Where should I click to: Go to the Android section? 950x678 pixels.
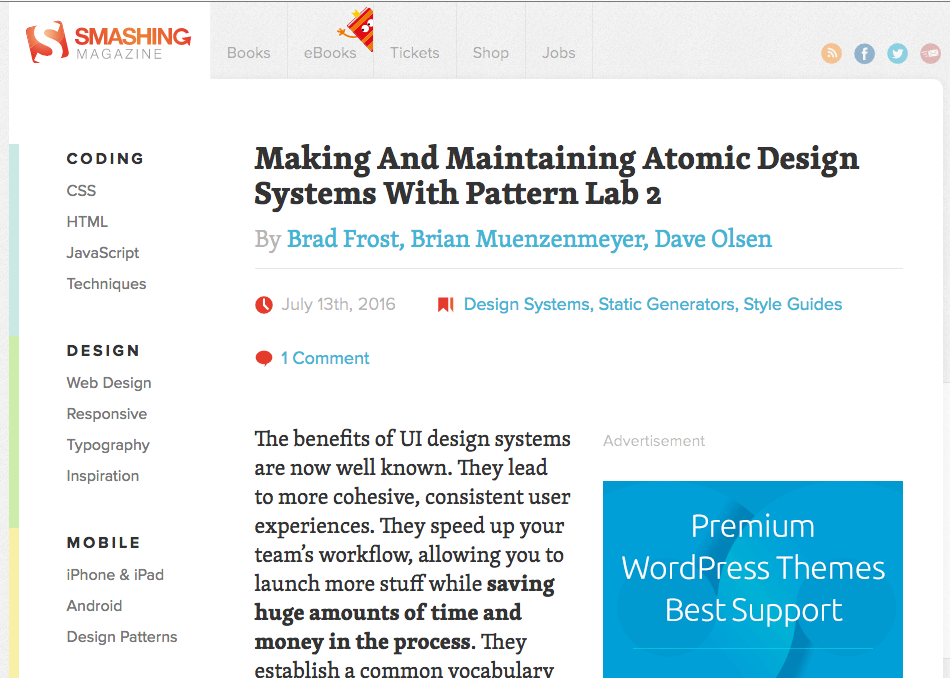94,605
